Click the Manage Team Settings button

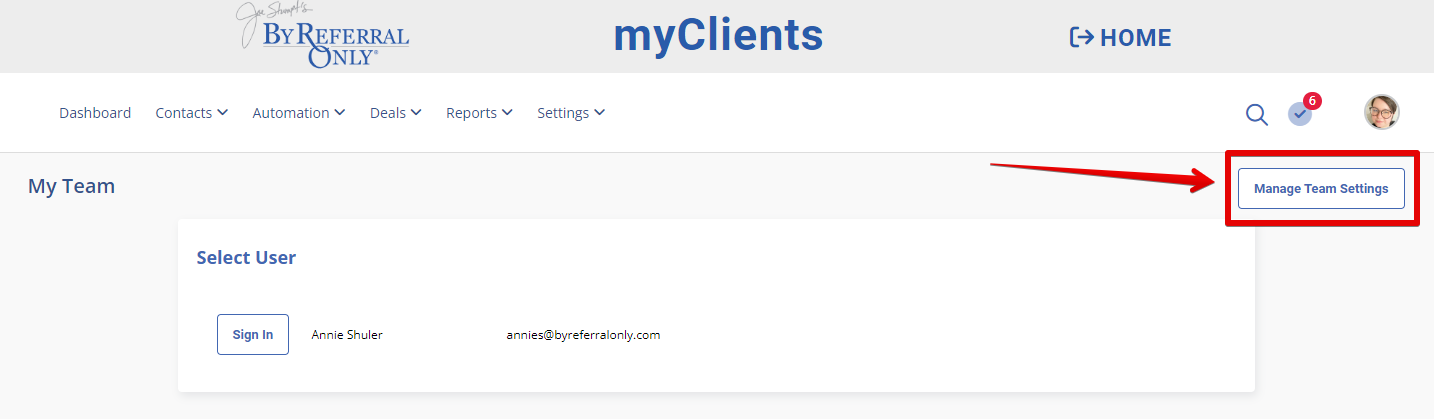[x=1321, y=188]
